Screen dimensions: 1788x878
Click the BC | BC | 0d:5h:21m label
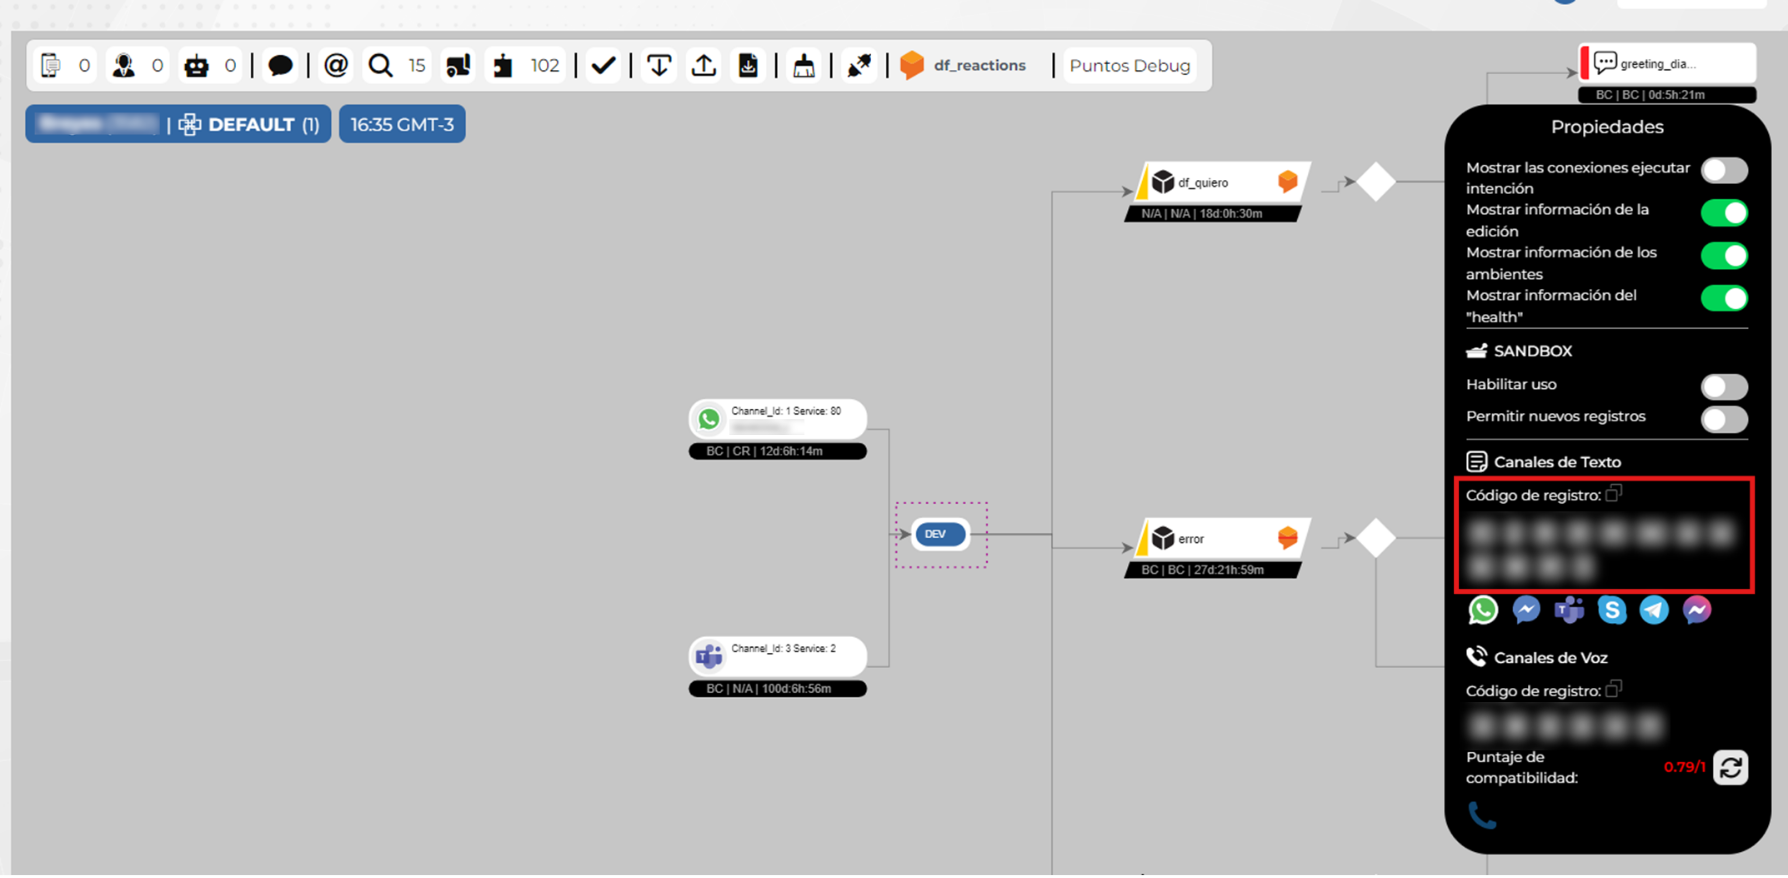[x=1667, y=95]
